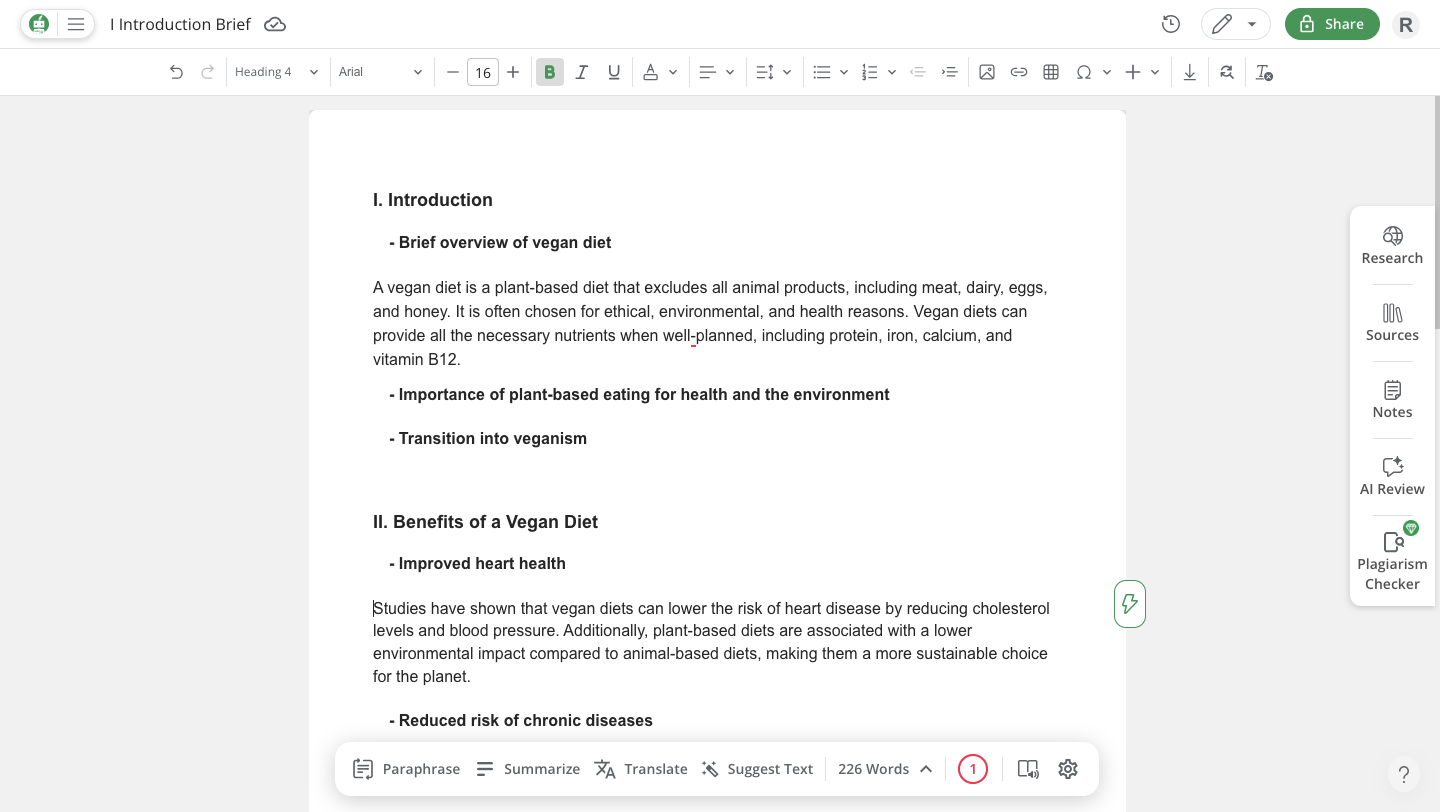Open the Notes side panel
The image size is (1440, 812).
point(1392,399)
